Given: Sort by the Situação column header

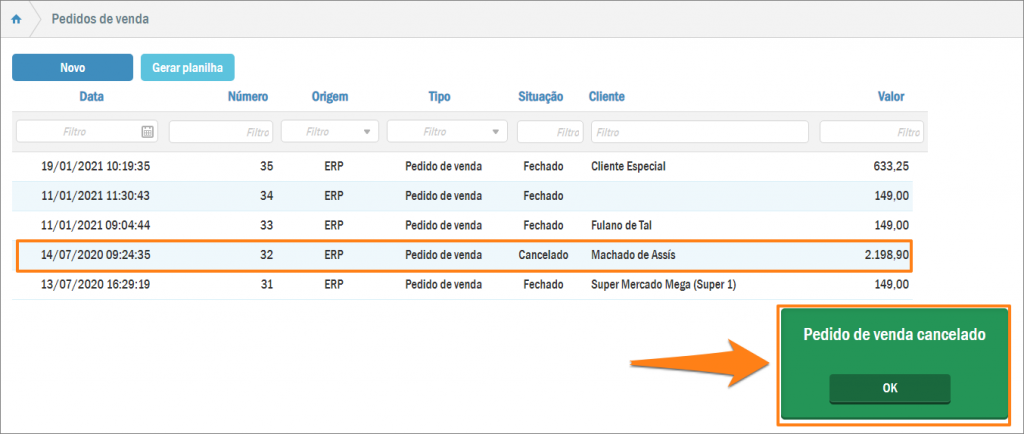Looking at the screenshot, I should pos(541,97).
